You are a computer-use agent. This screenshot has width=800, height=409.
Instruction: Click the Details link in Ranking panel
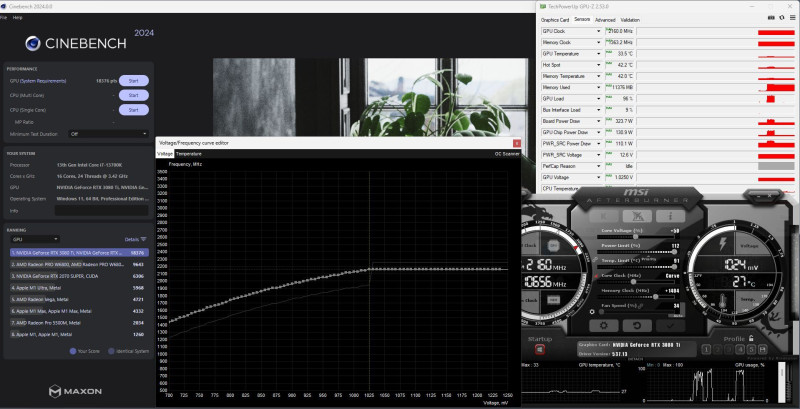tap(132, 239)
